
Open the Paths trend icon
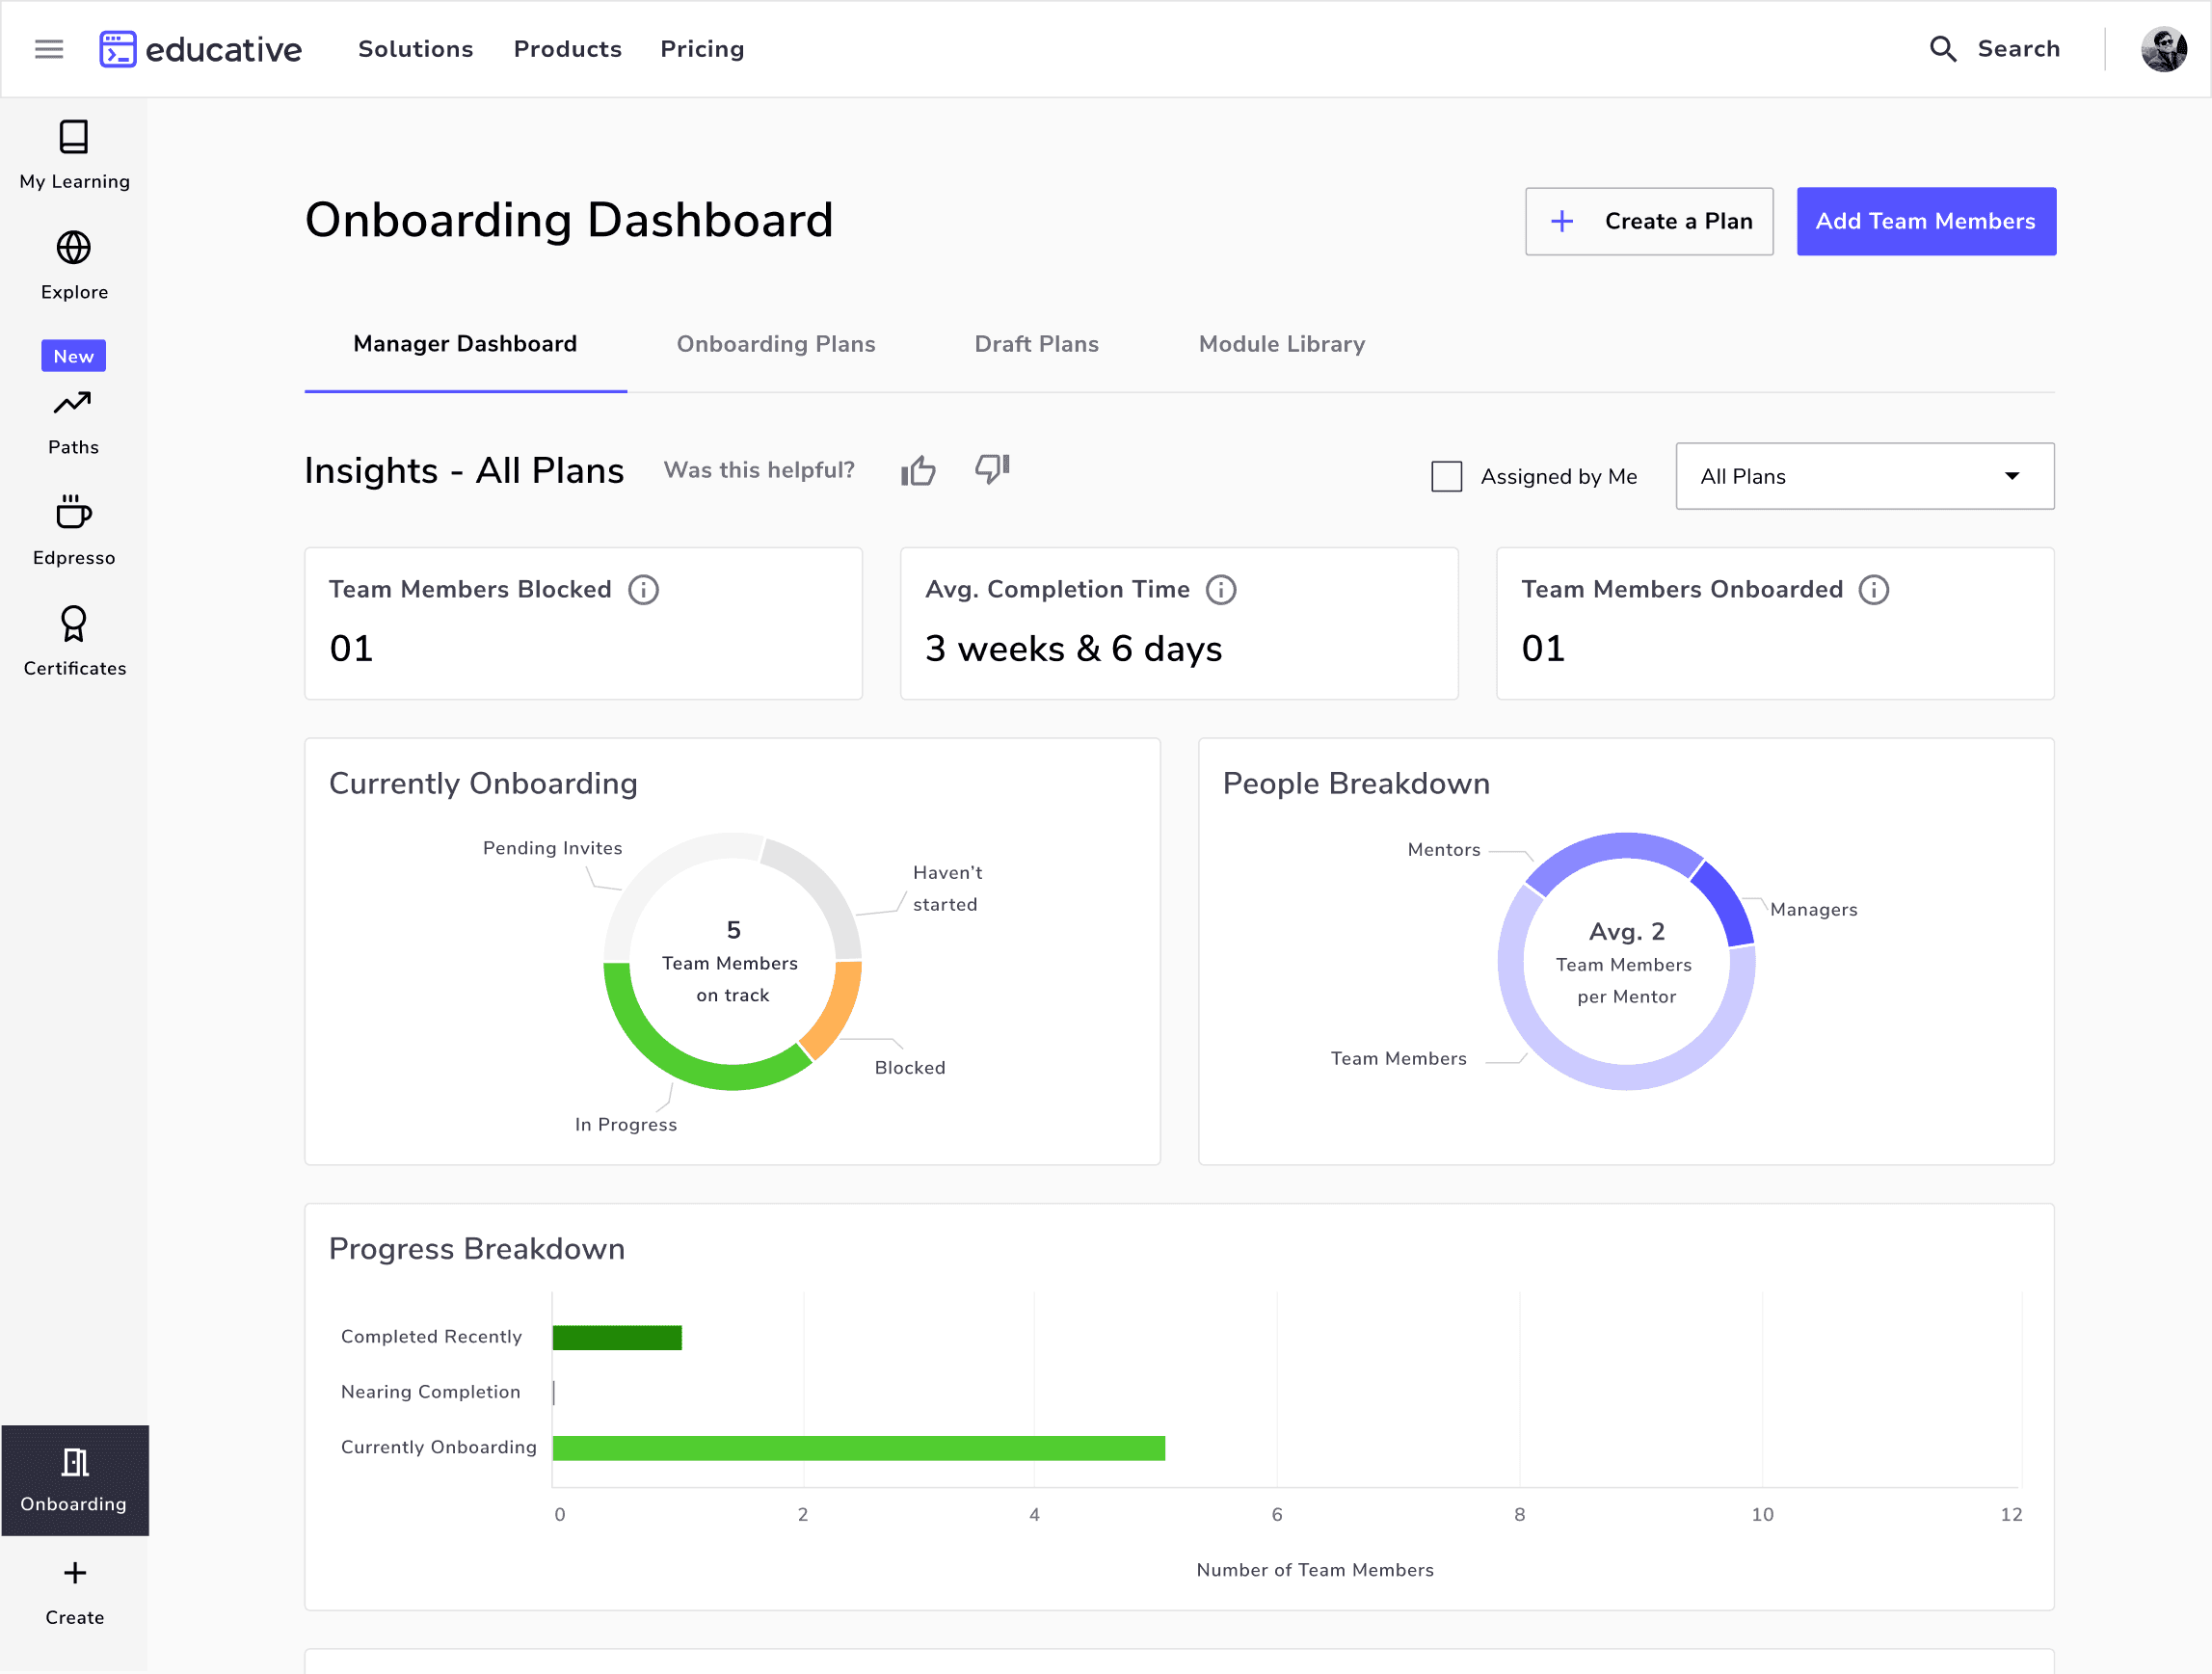click(73, 403)
